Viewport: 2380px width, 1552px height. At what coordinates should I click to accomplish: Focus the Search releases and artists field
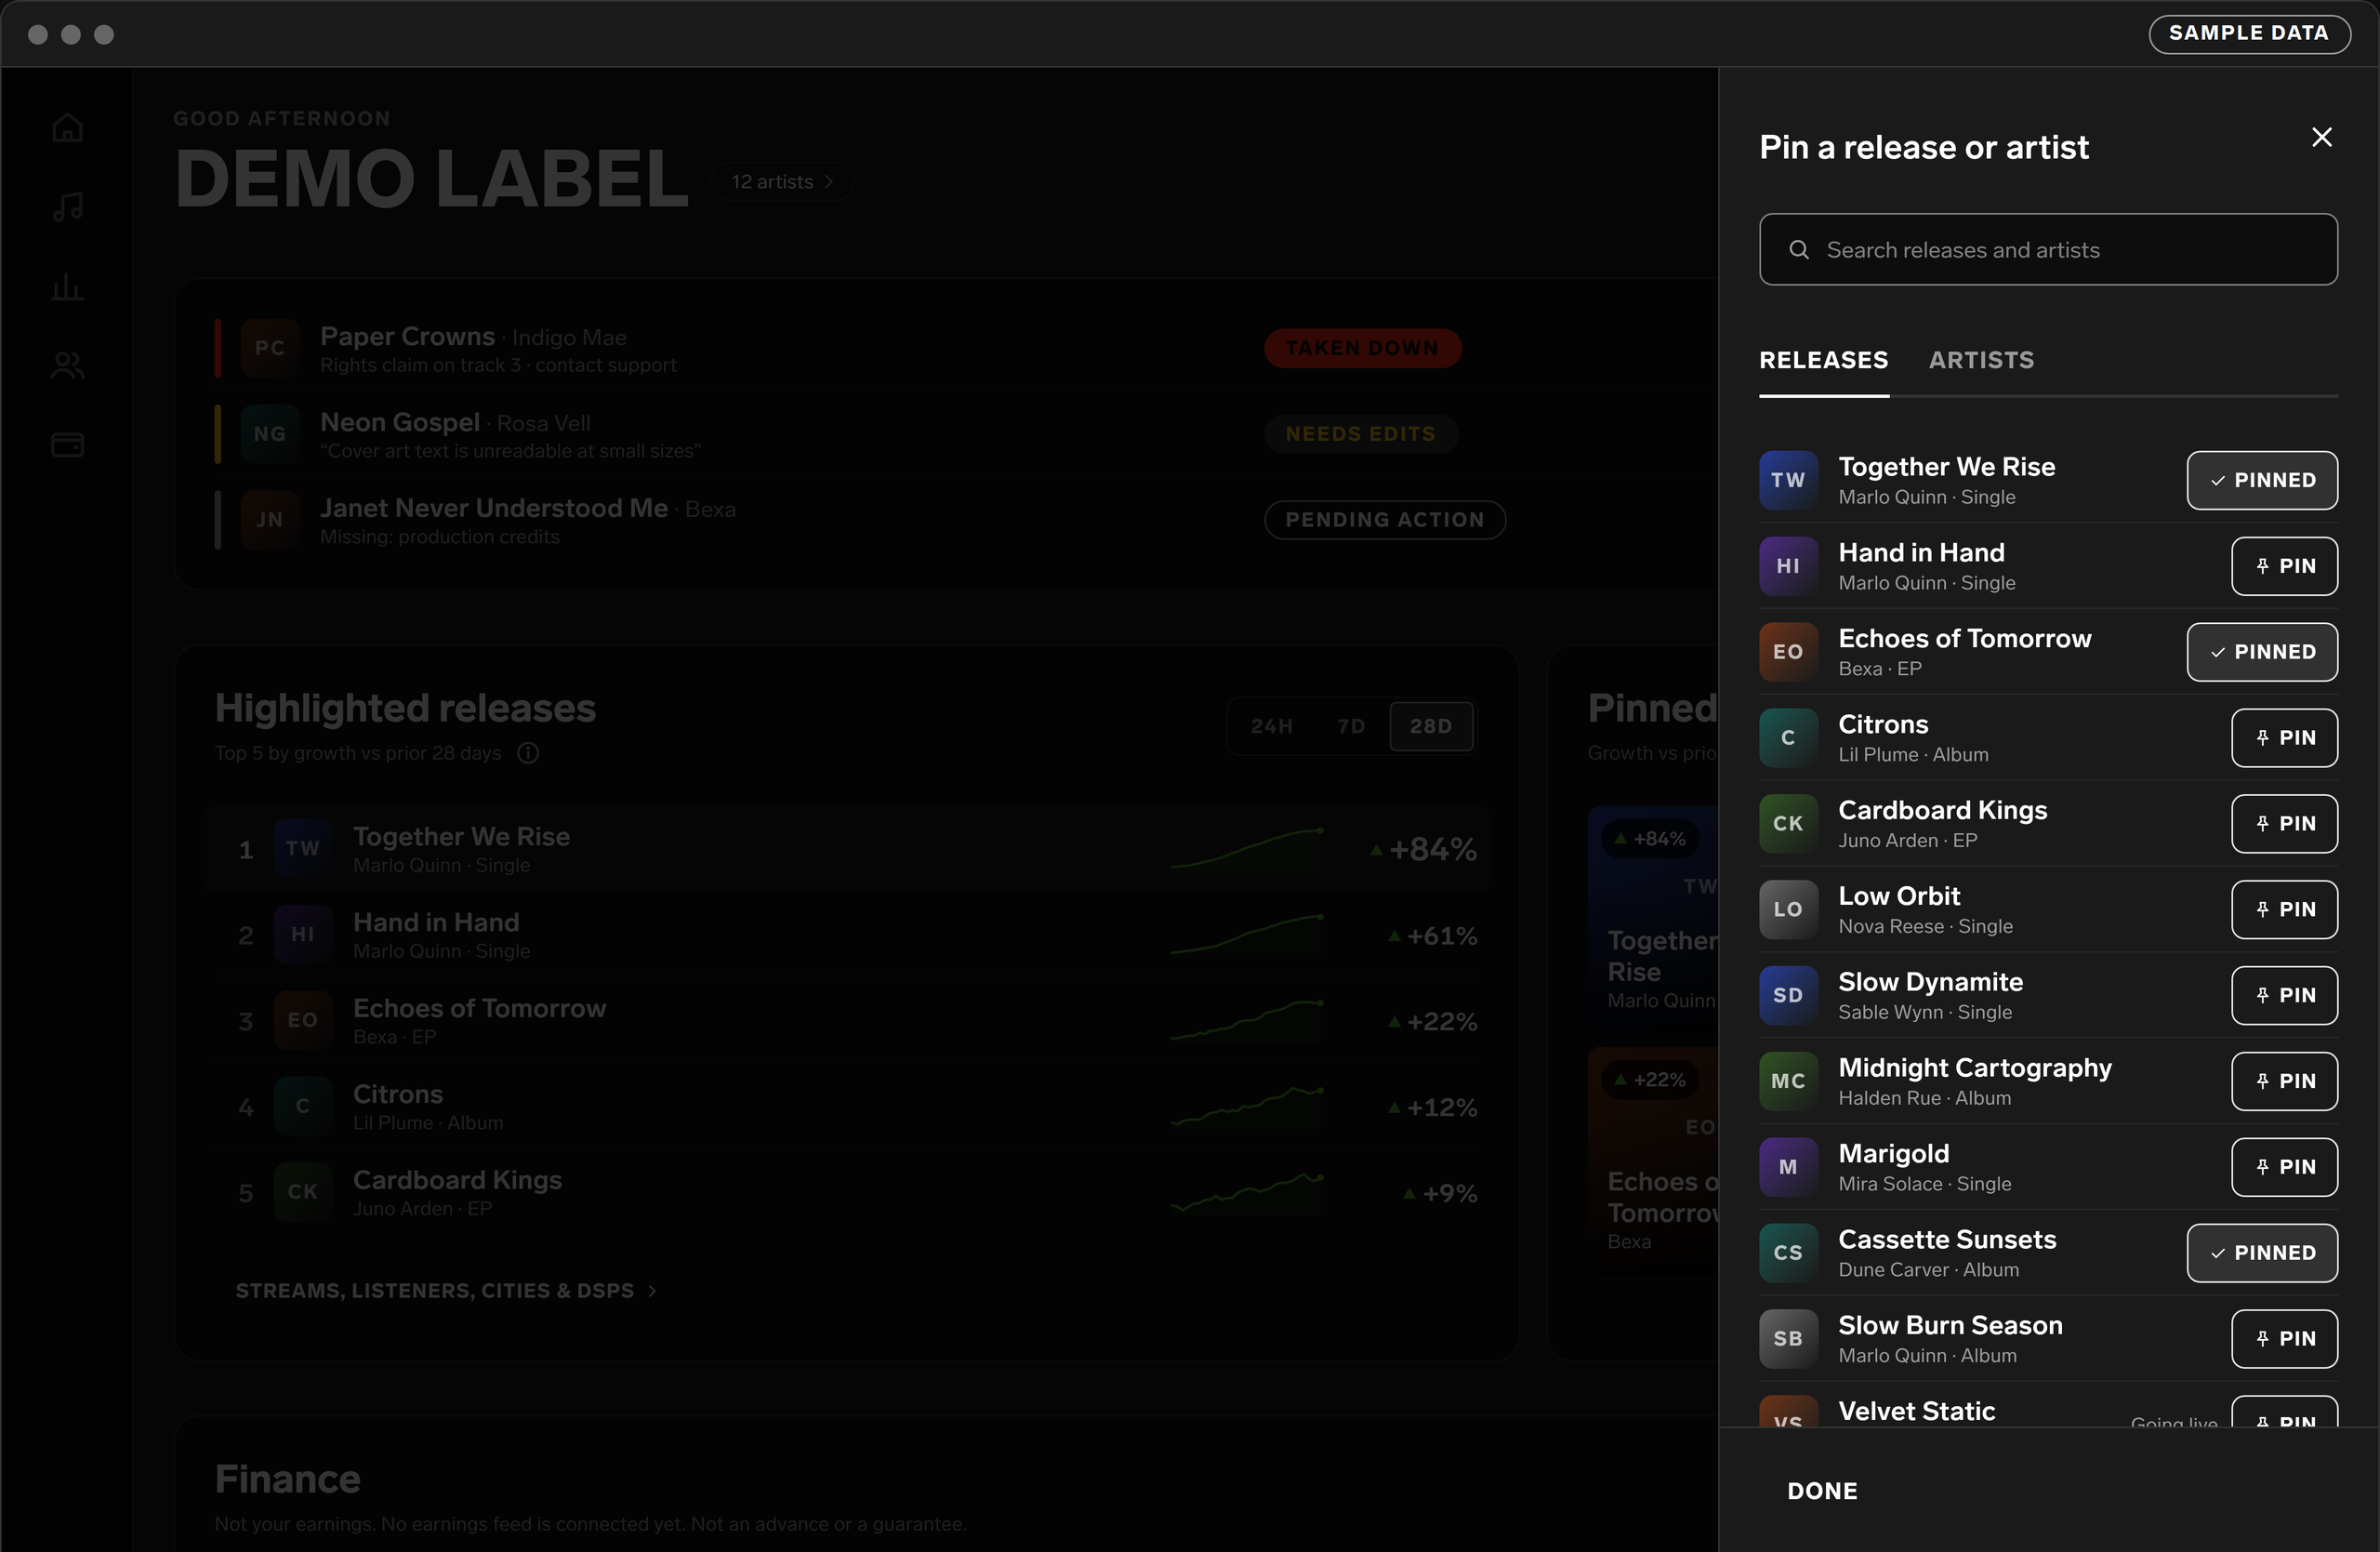tap(2048, 249)
